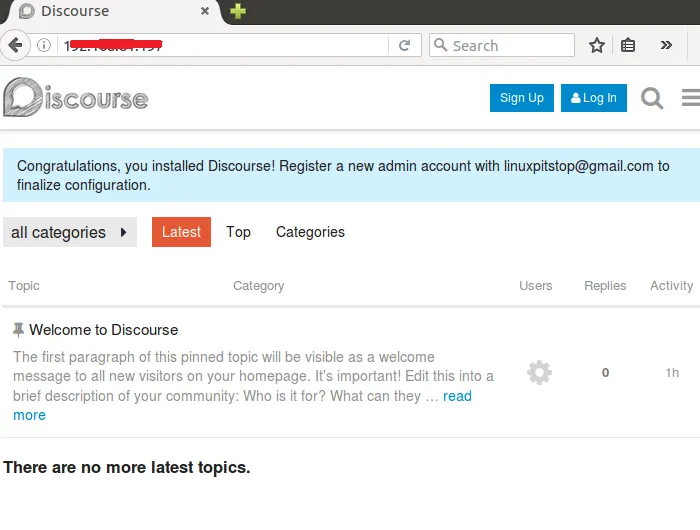Show site information icon in address bar
Viewport: 700px width, 530px height.
click(44, 45)
